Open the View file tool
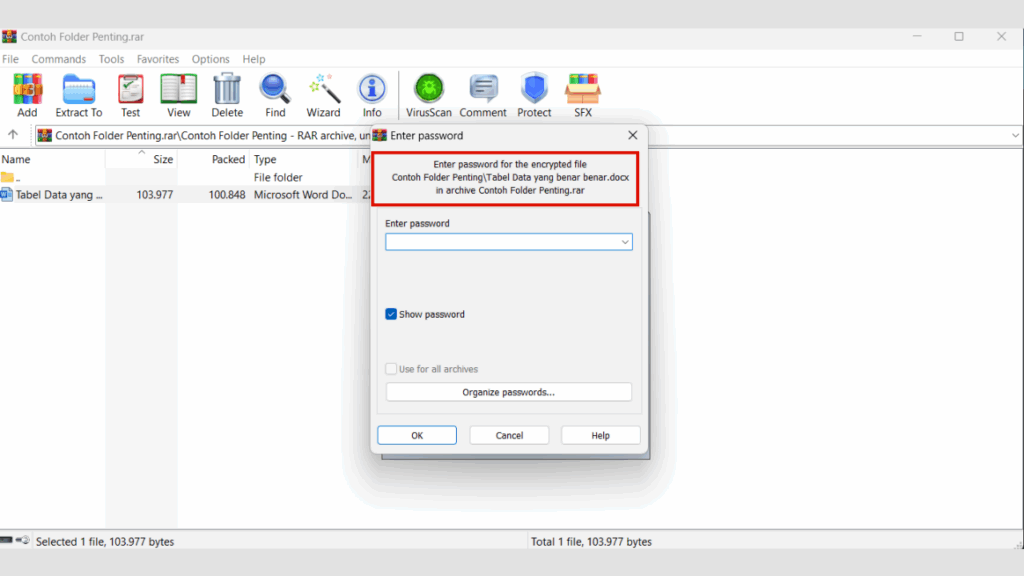This screenshot has height=576, width=1024. coord(178,90)
